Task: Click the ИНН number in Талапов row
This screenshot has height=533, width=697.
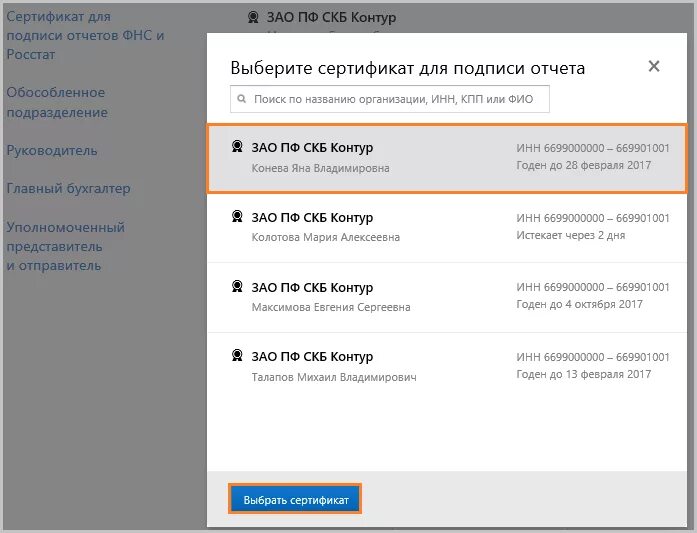Action: (x=593, y=357)
